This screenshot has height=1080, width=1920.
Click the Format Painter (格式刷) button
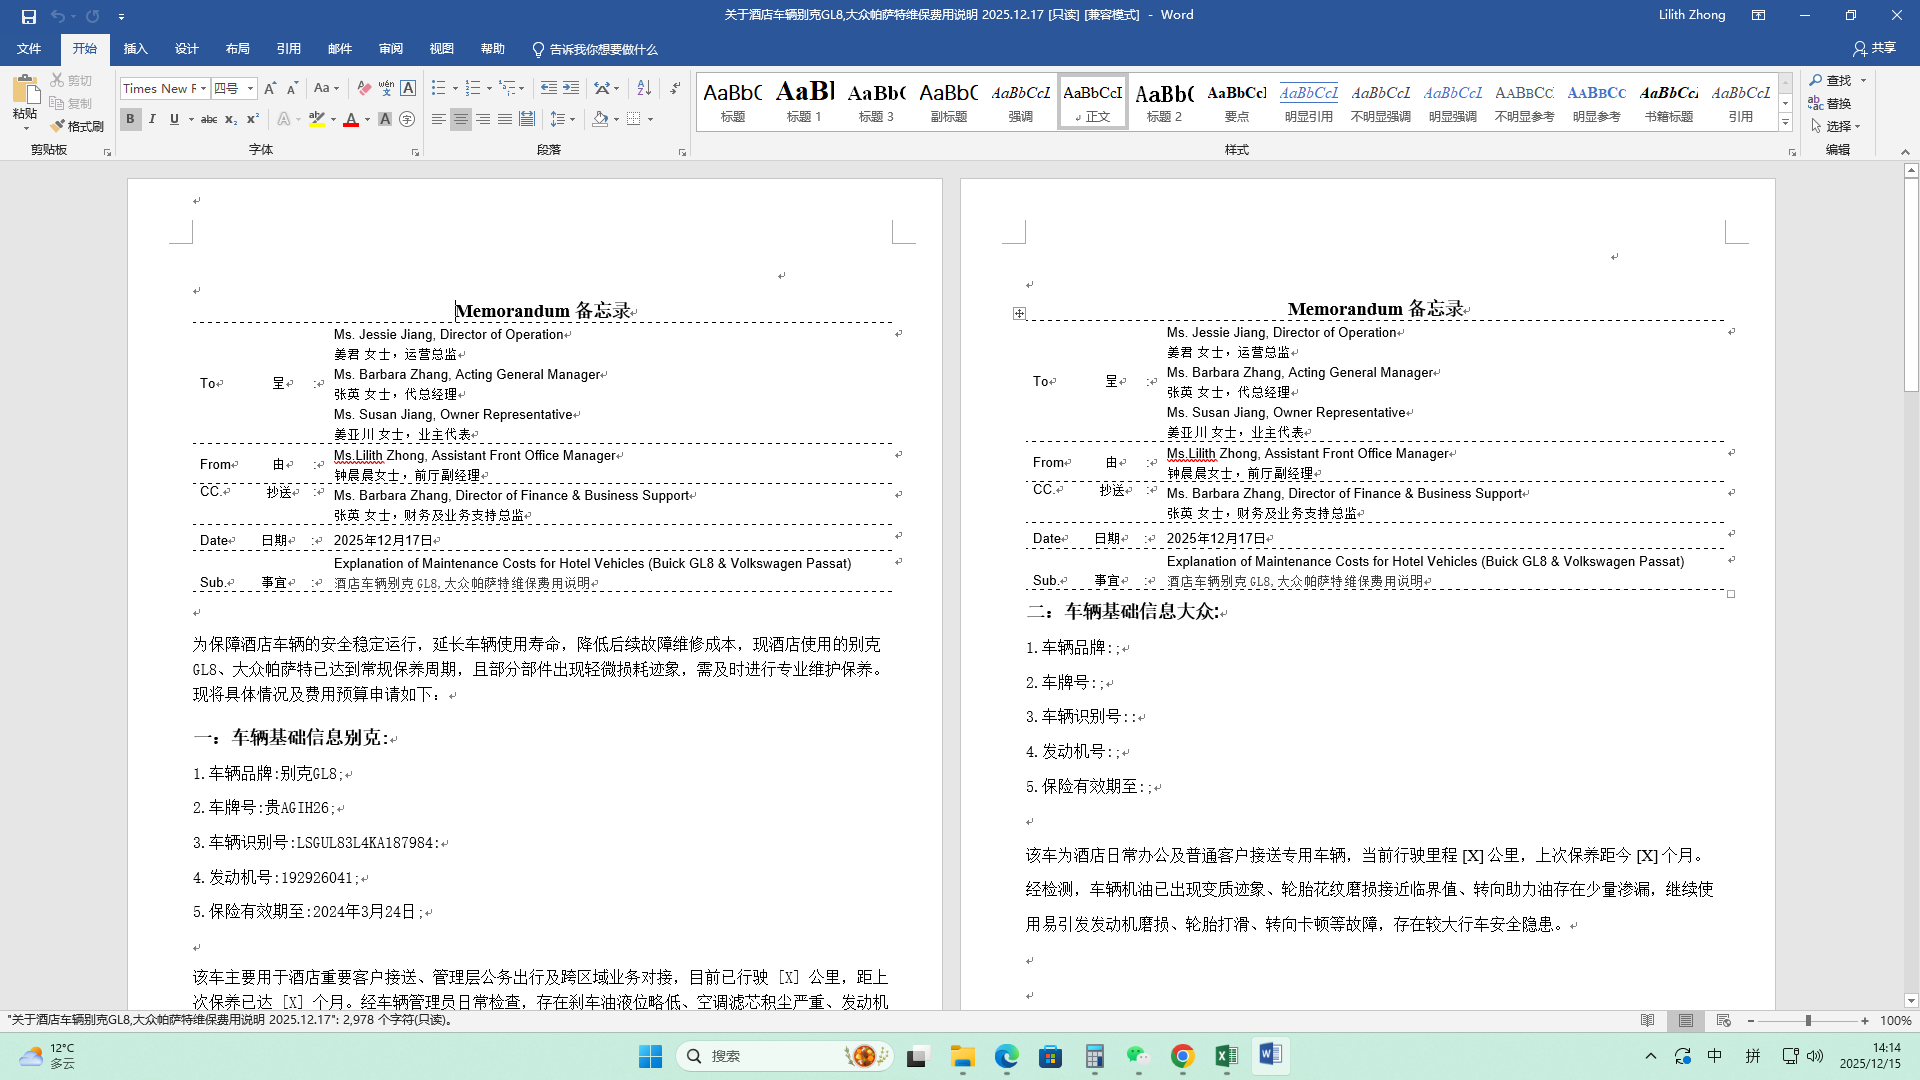pyautogui.click(x=77, y=126)
